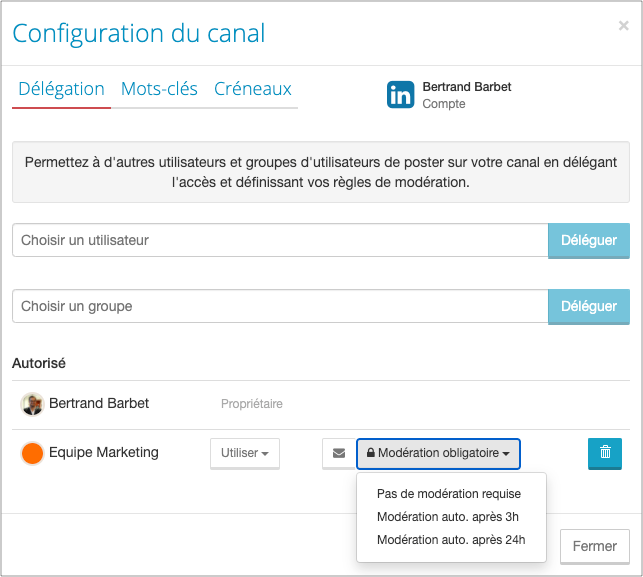Click the envelope notification icon
This screenshot has width=643, height=577.
339,454
